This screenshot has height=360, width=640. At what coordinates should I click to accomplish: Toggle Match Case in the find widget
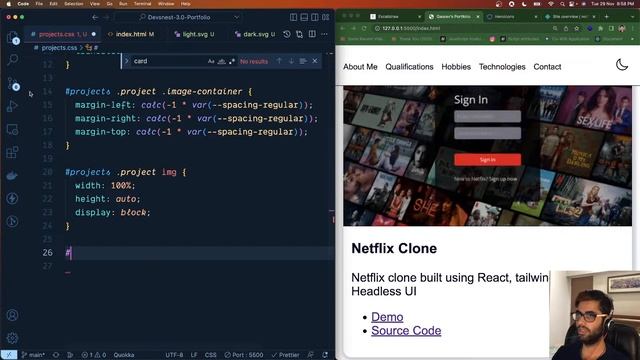[211, 61]
